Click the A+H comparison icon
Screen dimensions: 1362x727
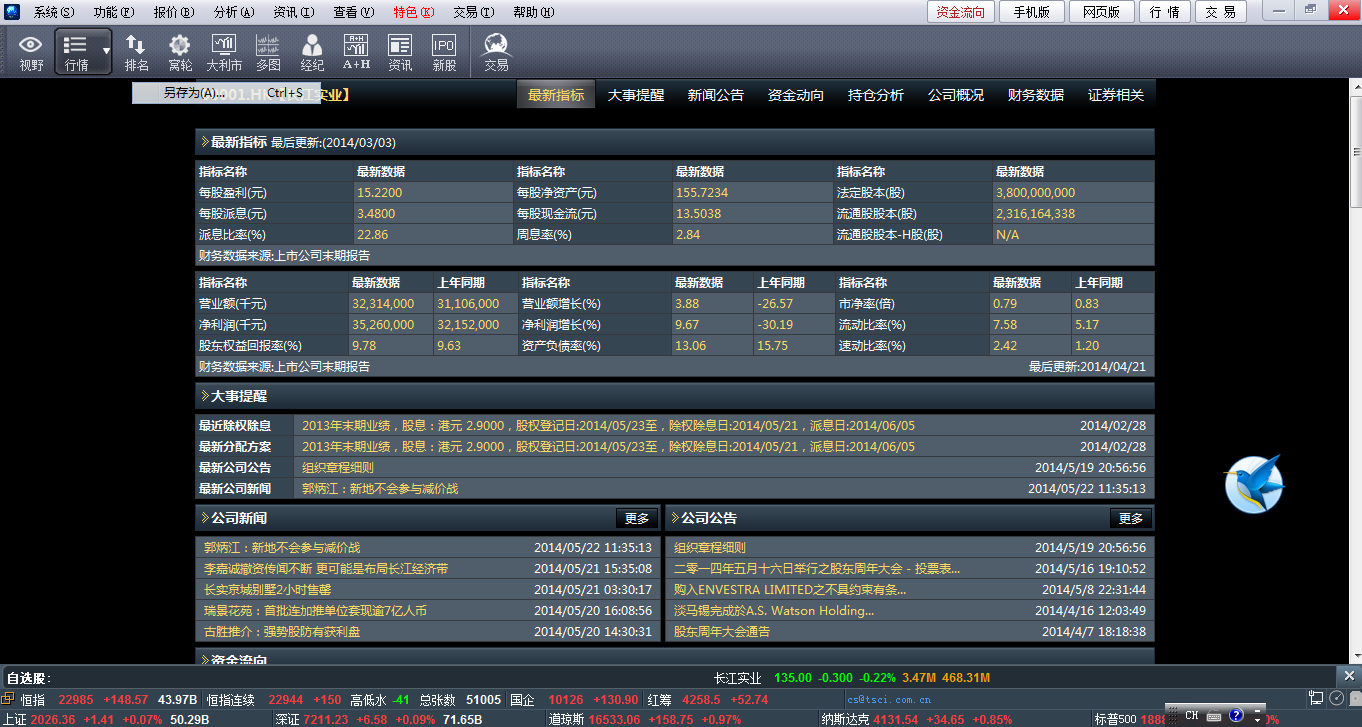click(x=356, y=52)
